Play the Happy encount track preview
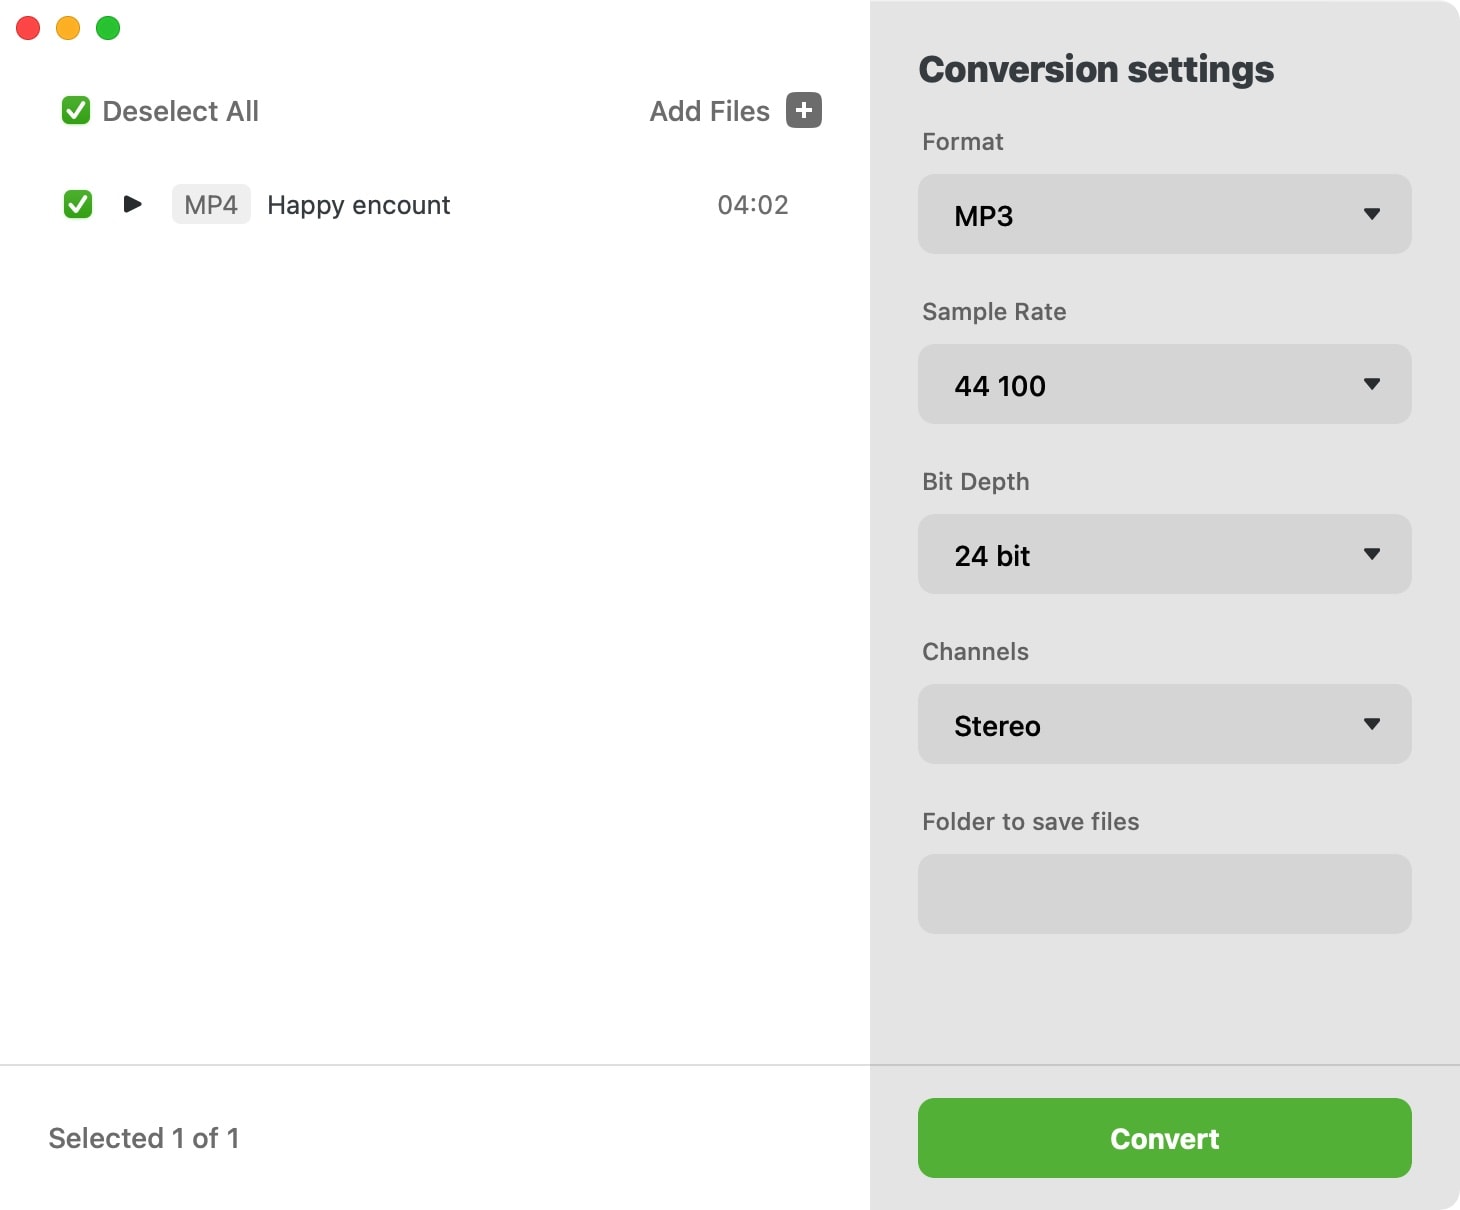 coord(132,204)
